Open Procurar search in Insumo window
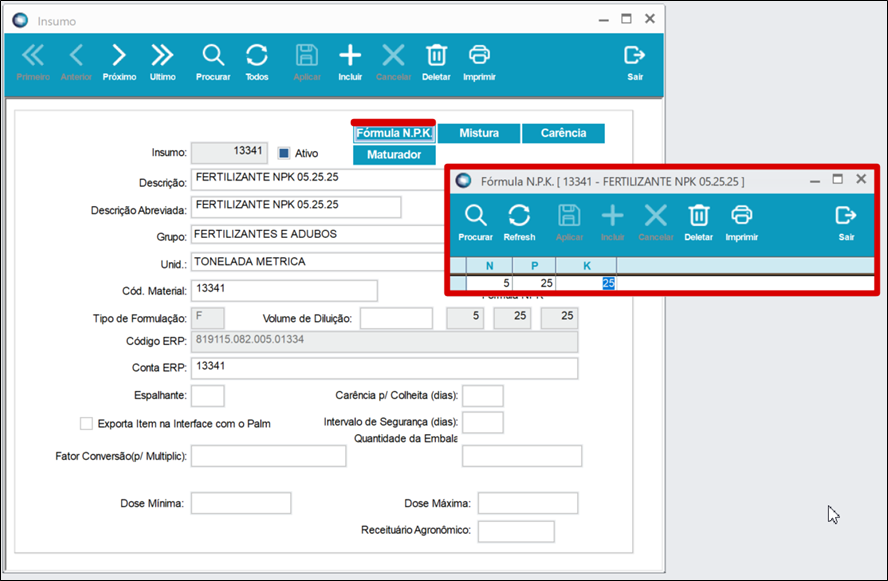 (213, 62)
